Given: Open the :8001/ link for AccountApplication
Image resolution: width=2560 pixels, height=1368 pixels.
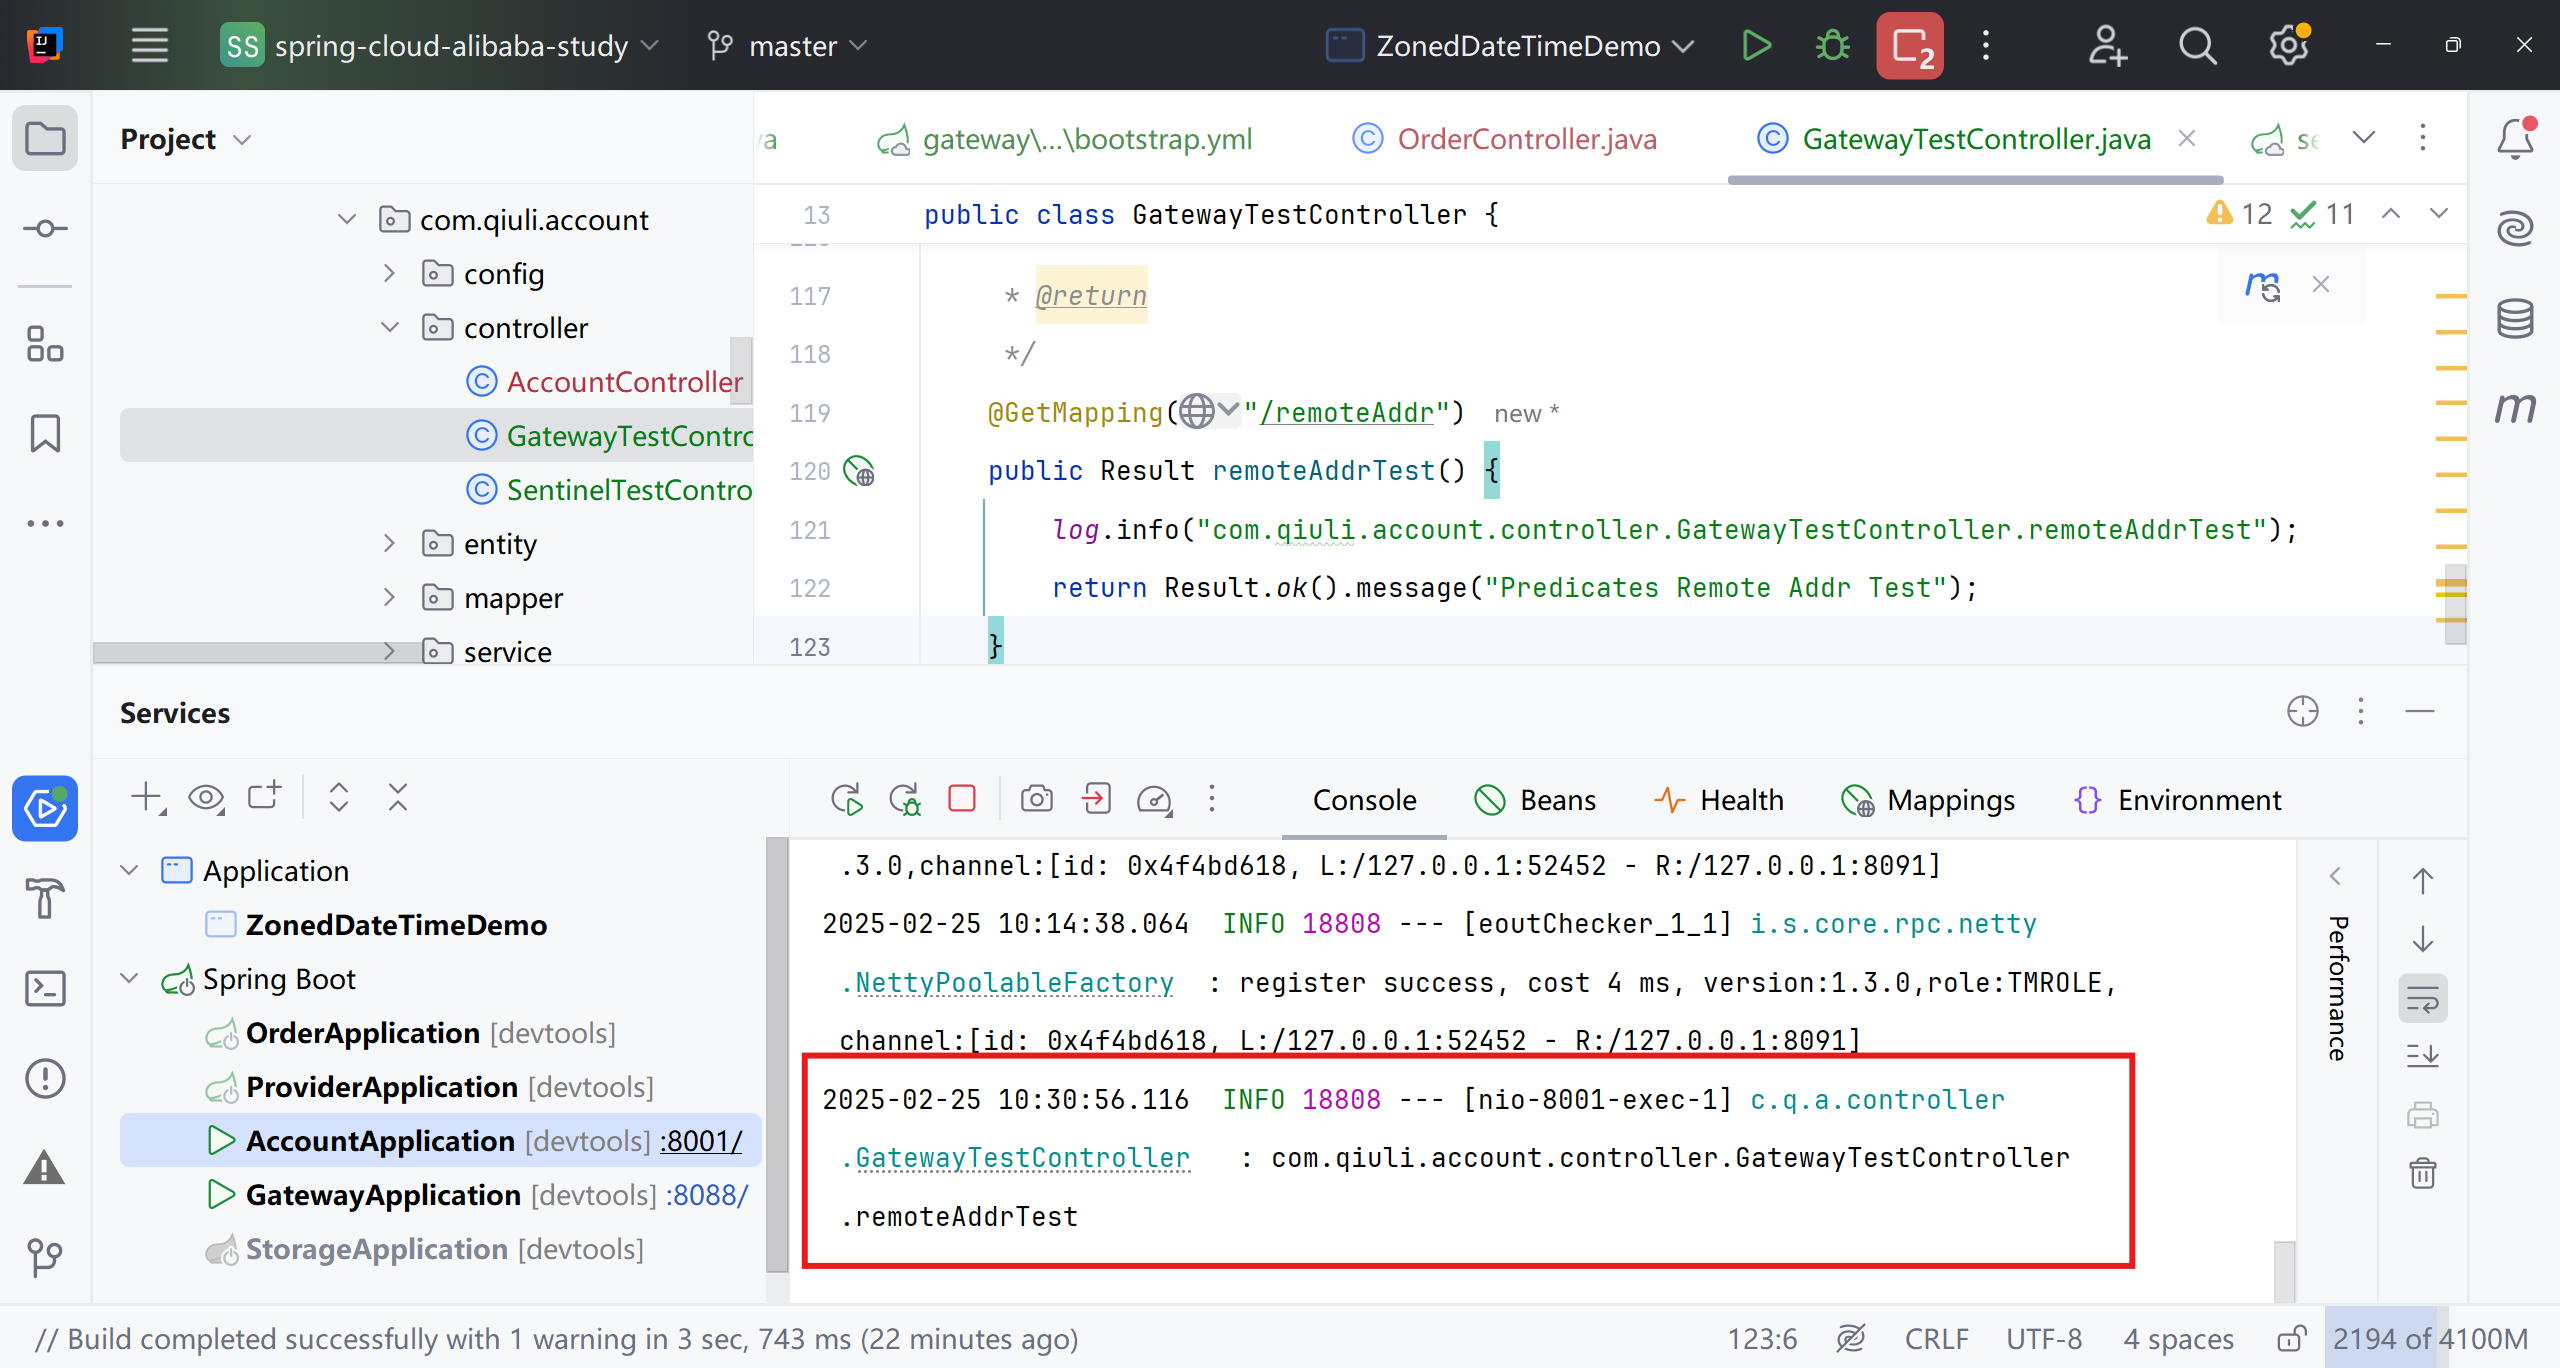Looking at the screenshot, I should pos(700,1141).
